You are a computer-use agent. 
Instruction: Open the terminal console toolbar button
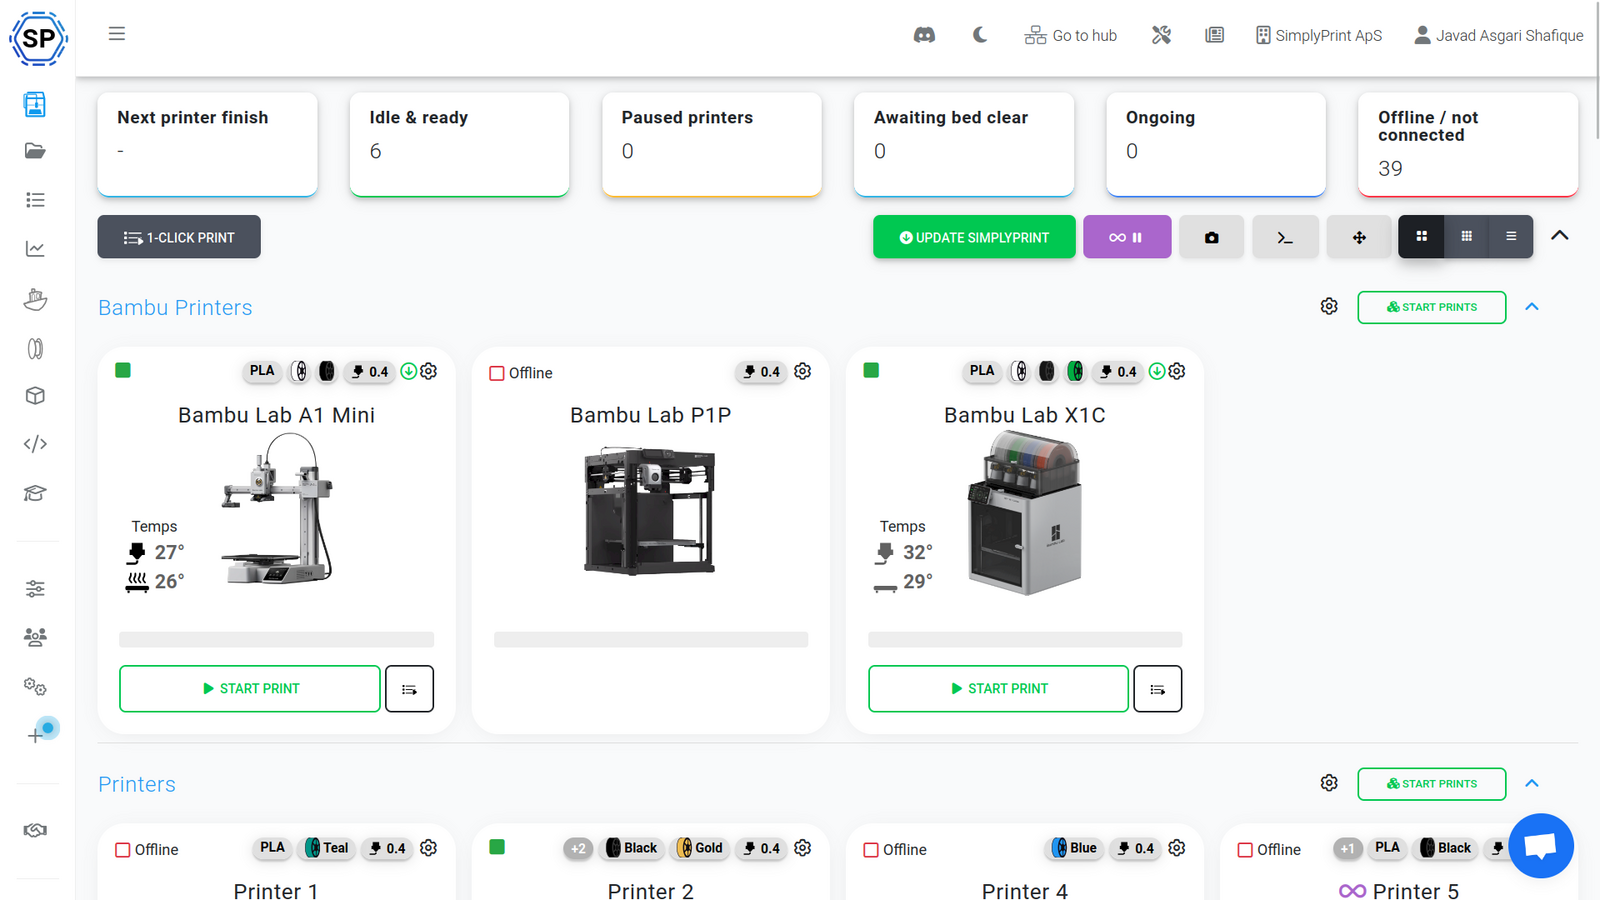(1285, 237)
